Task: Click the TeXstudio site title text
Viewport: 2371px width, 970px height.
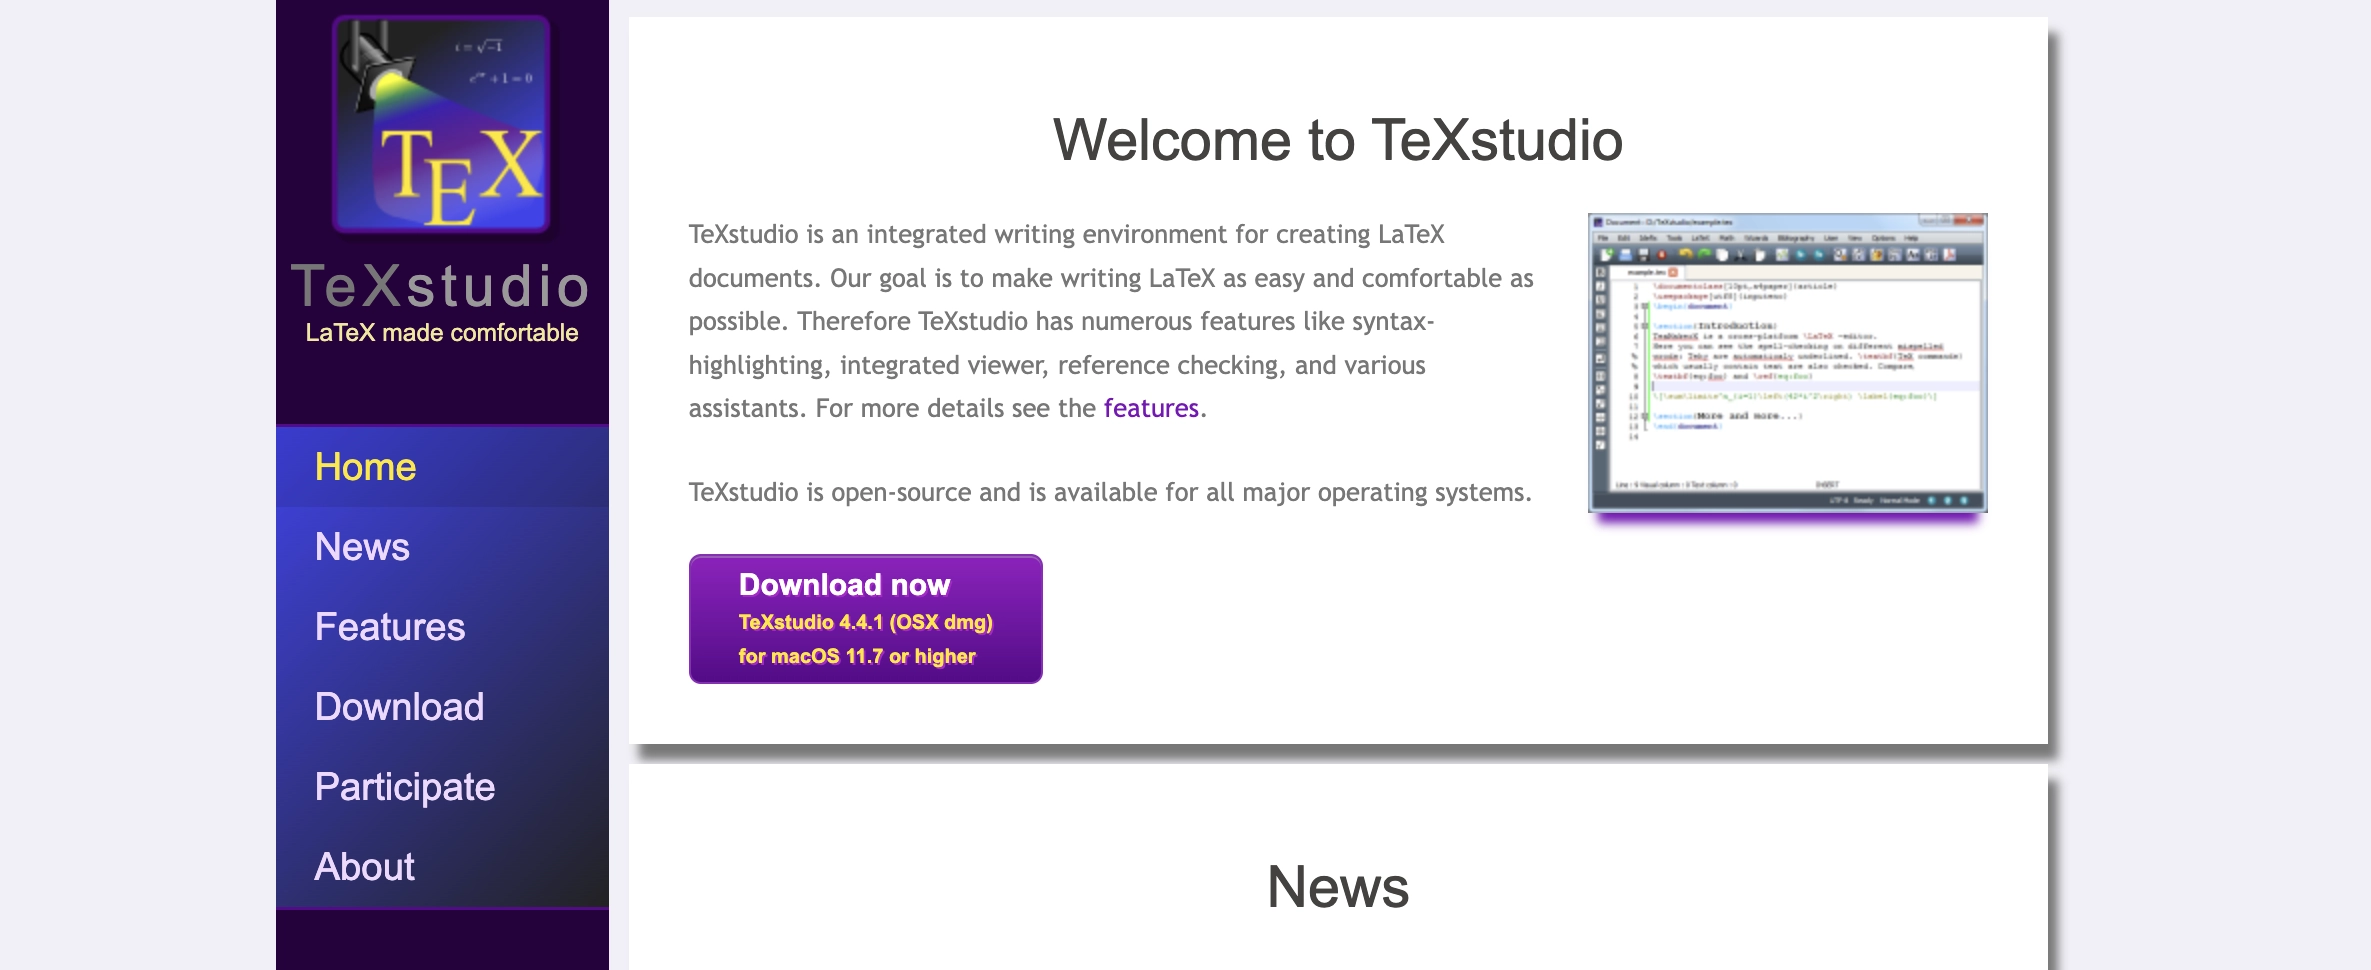Action: click(440, 286)
